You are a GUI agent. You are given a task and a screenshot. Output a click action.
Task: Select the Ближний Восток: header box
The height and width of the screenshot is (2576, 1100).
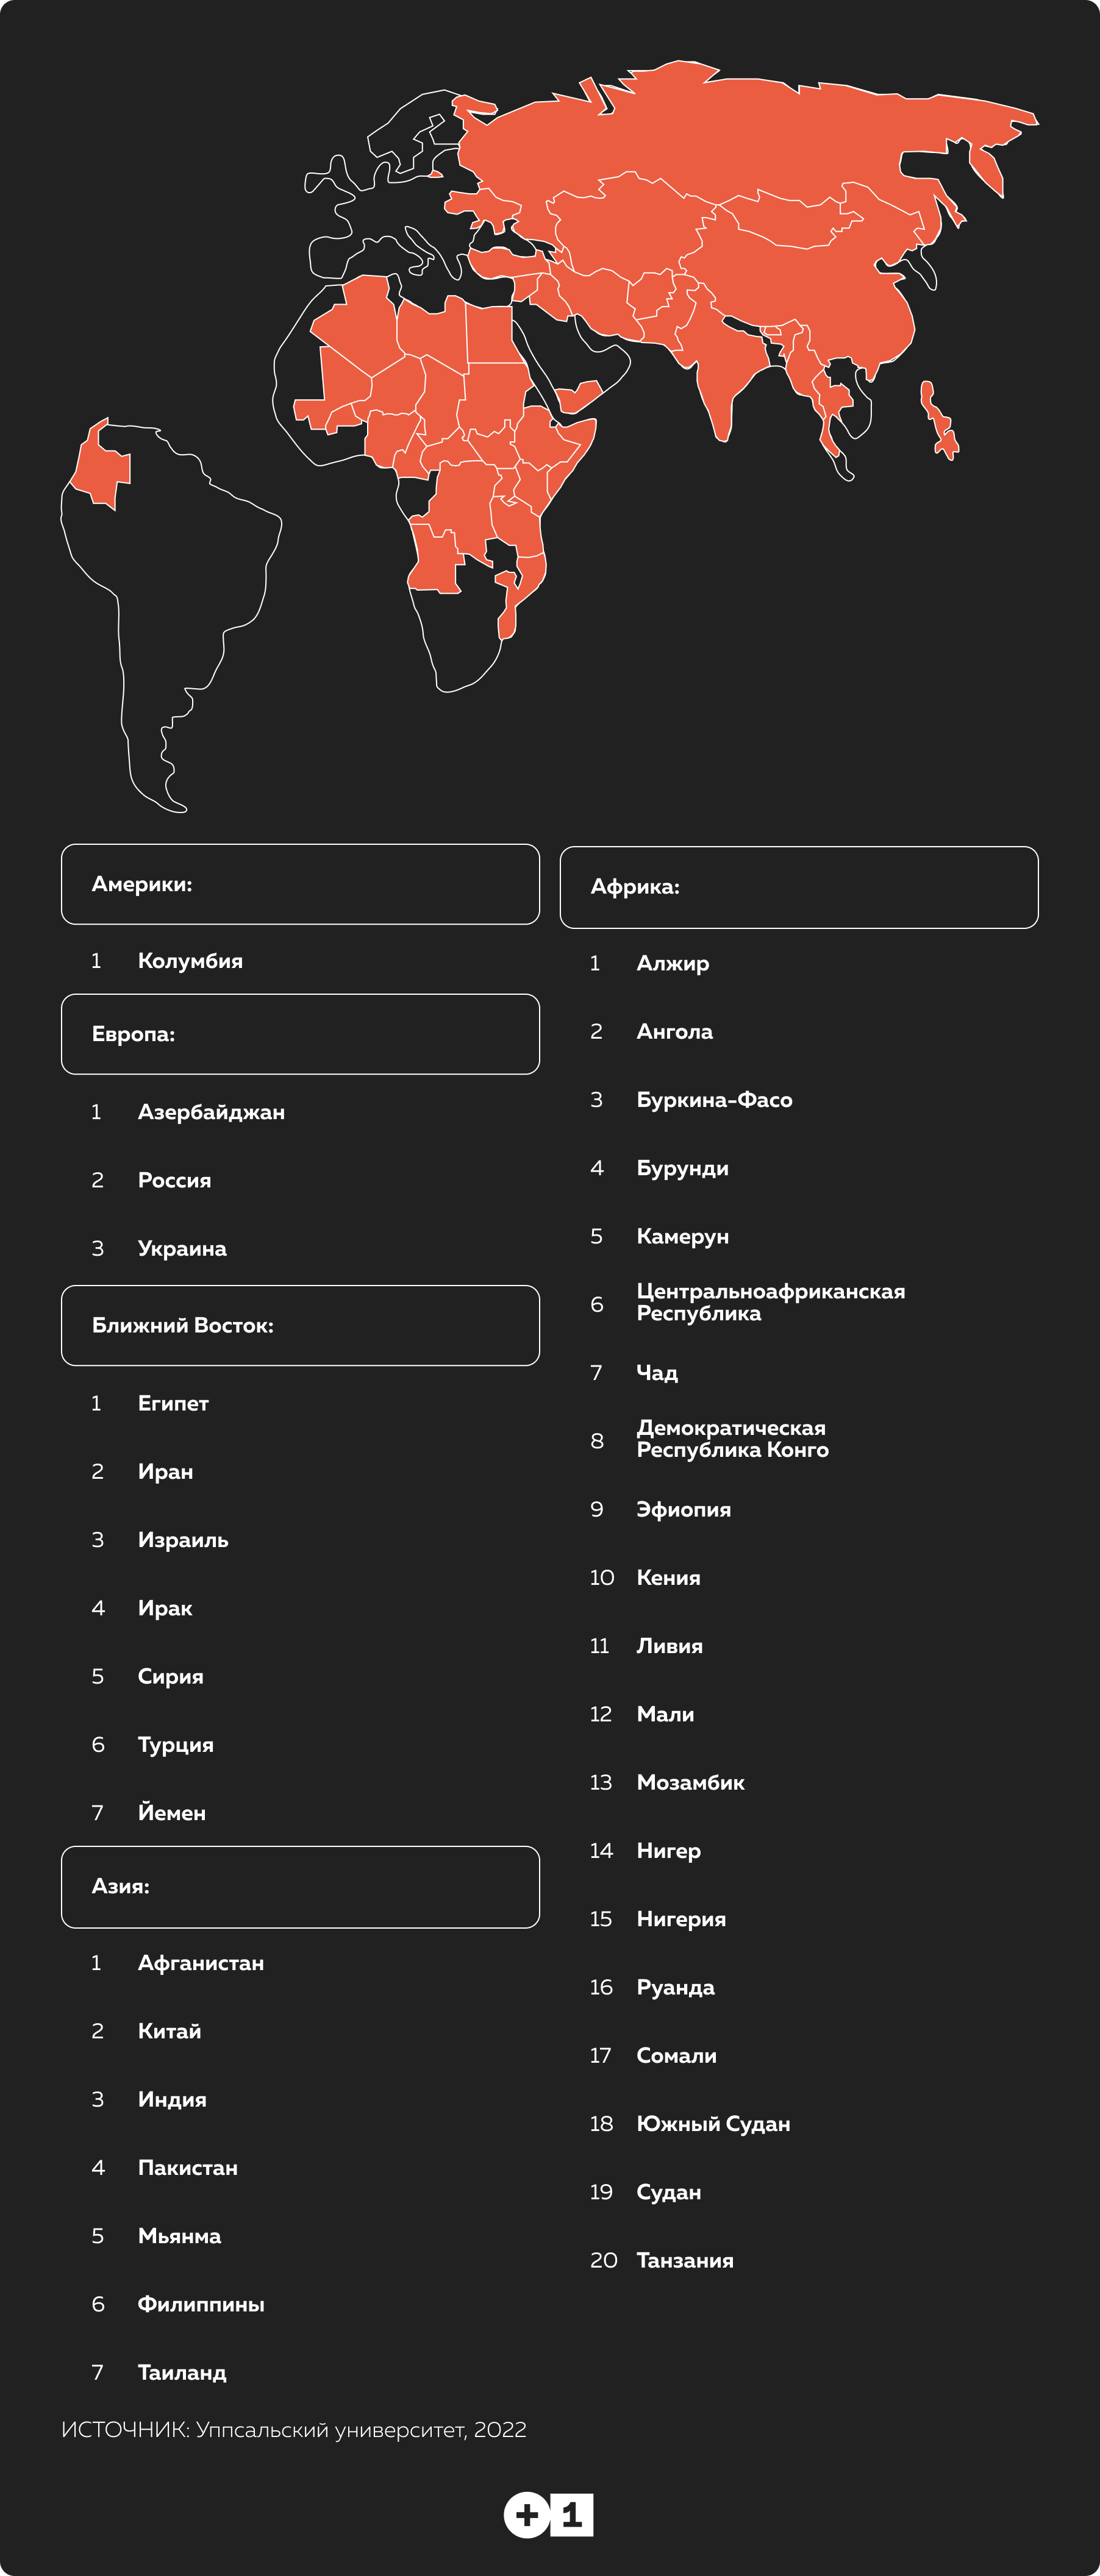click(x=300, y=1325)
